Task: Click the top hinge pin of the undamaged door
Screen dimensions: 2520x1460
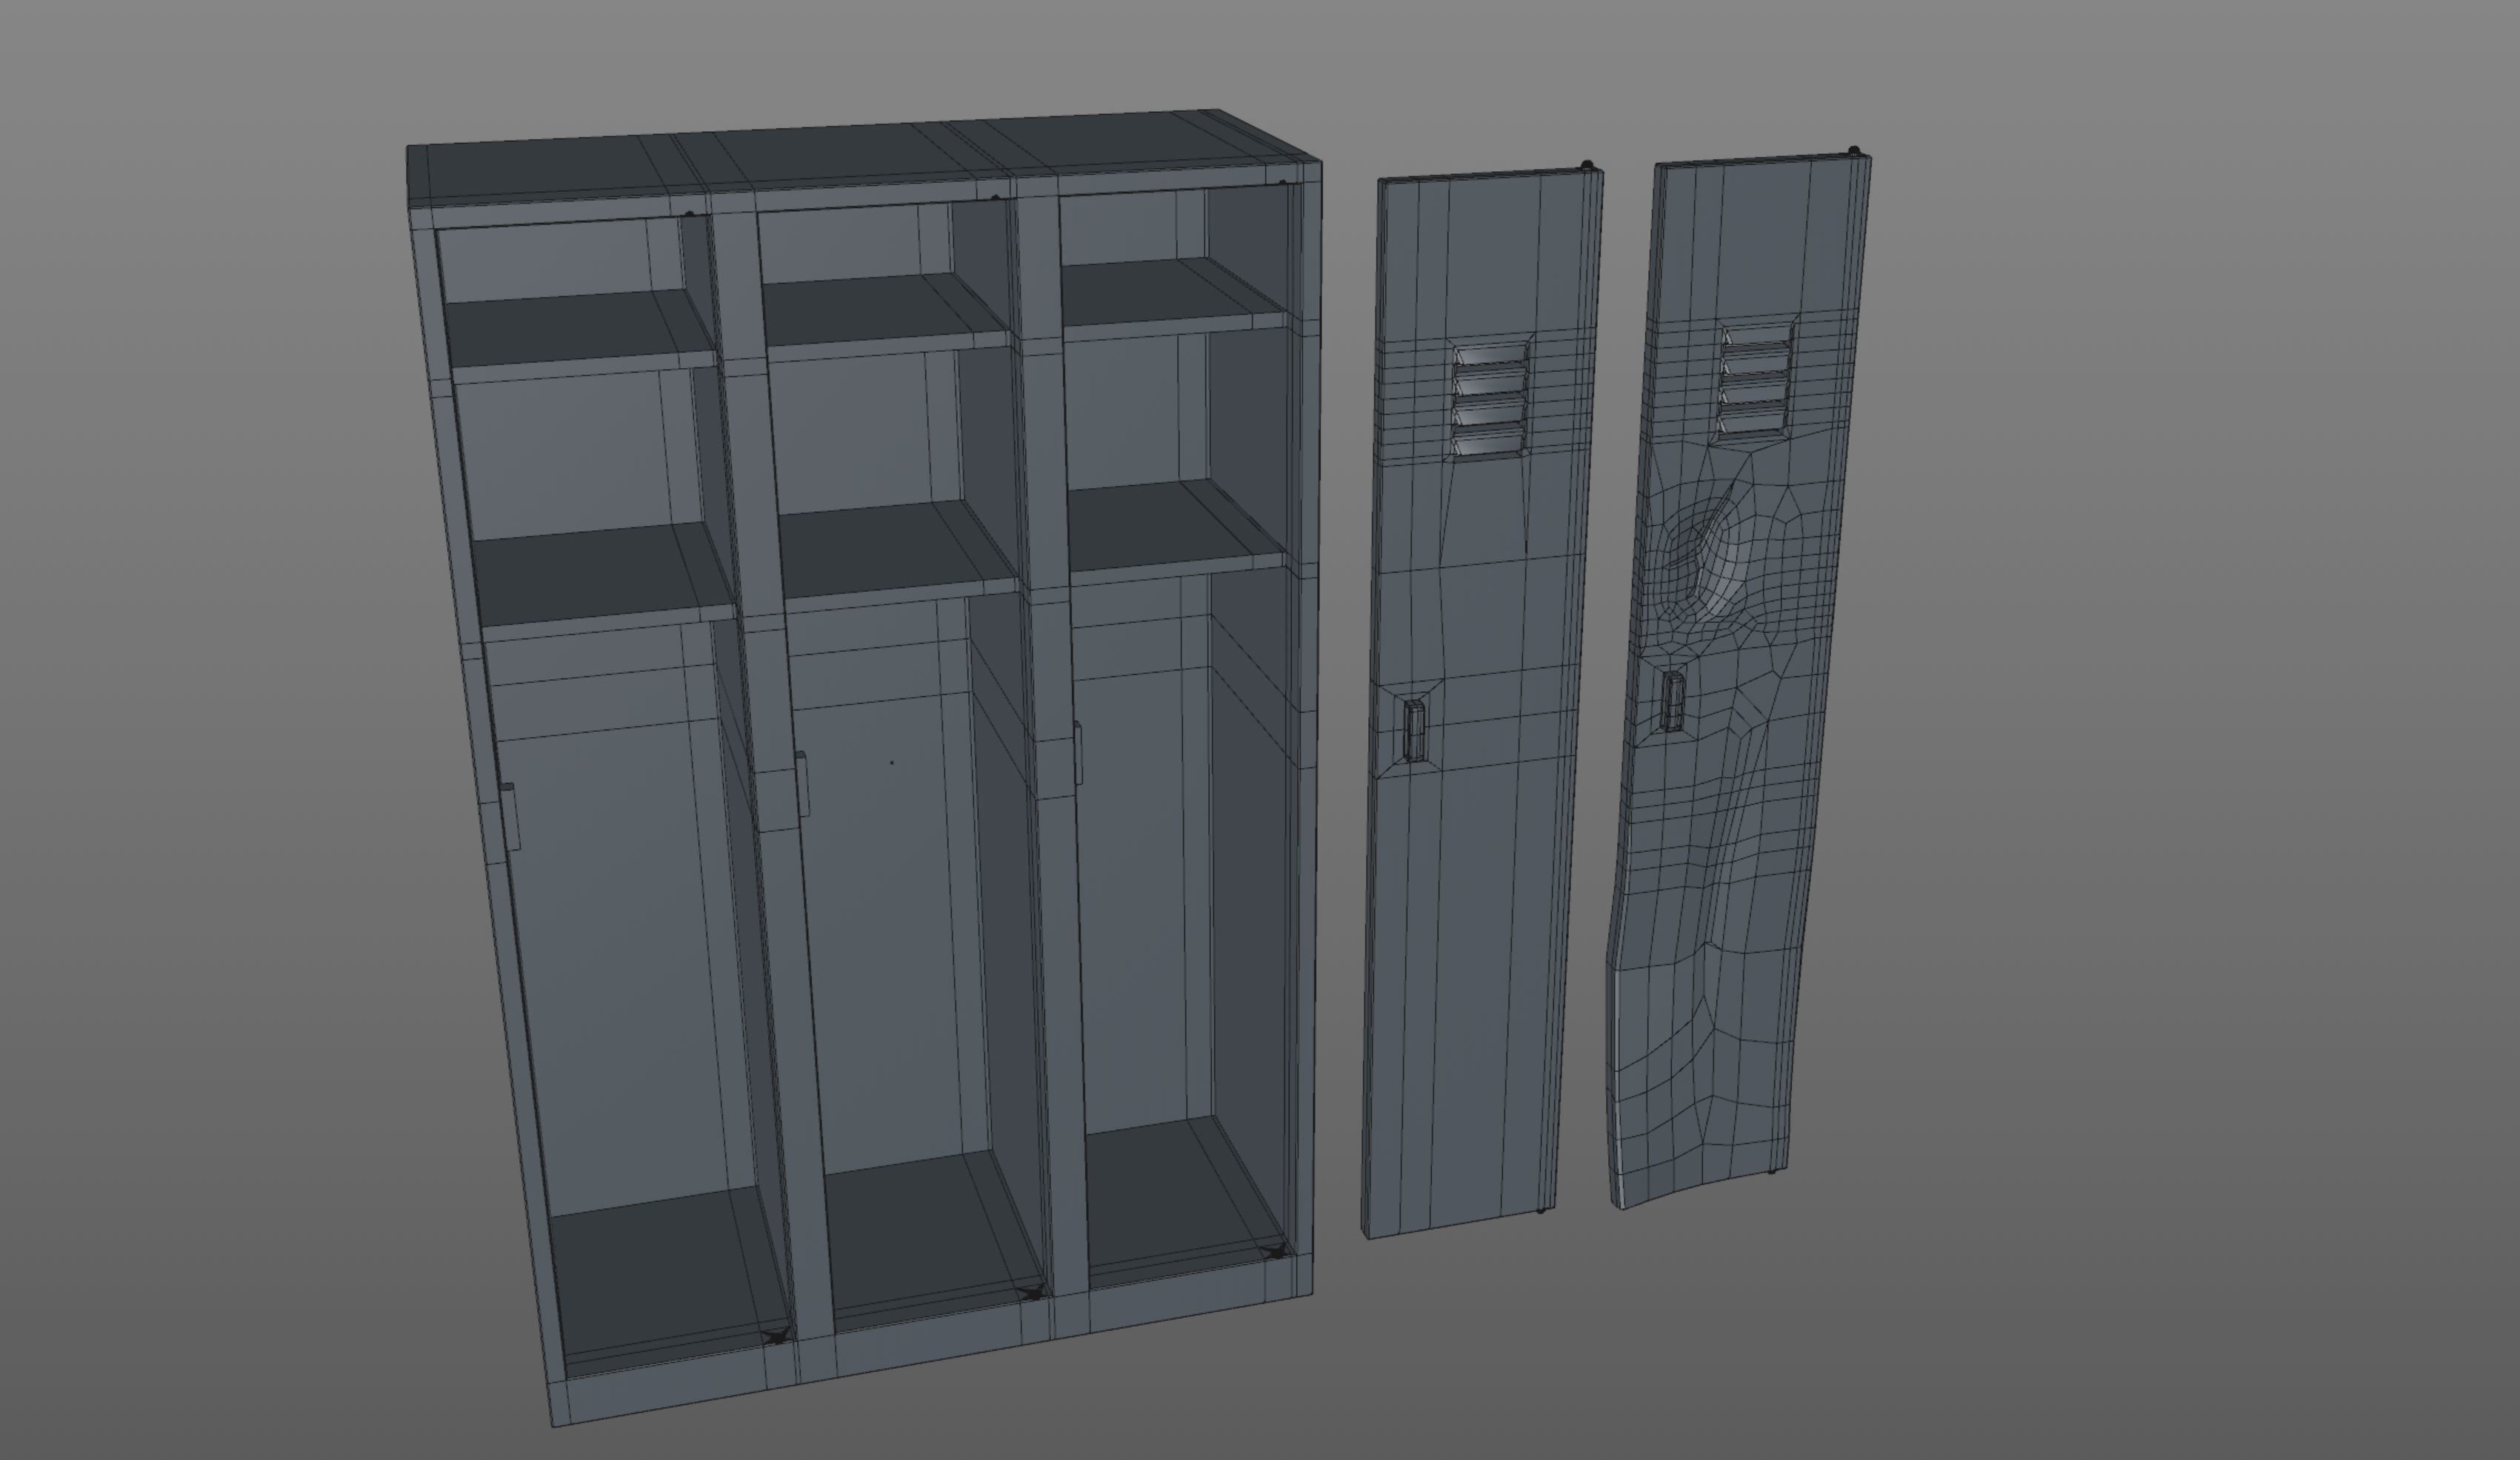Action: pos(1586,165)
